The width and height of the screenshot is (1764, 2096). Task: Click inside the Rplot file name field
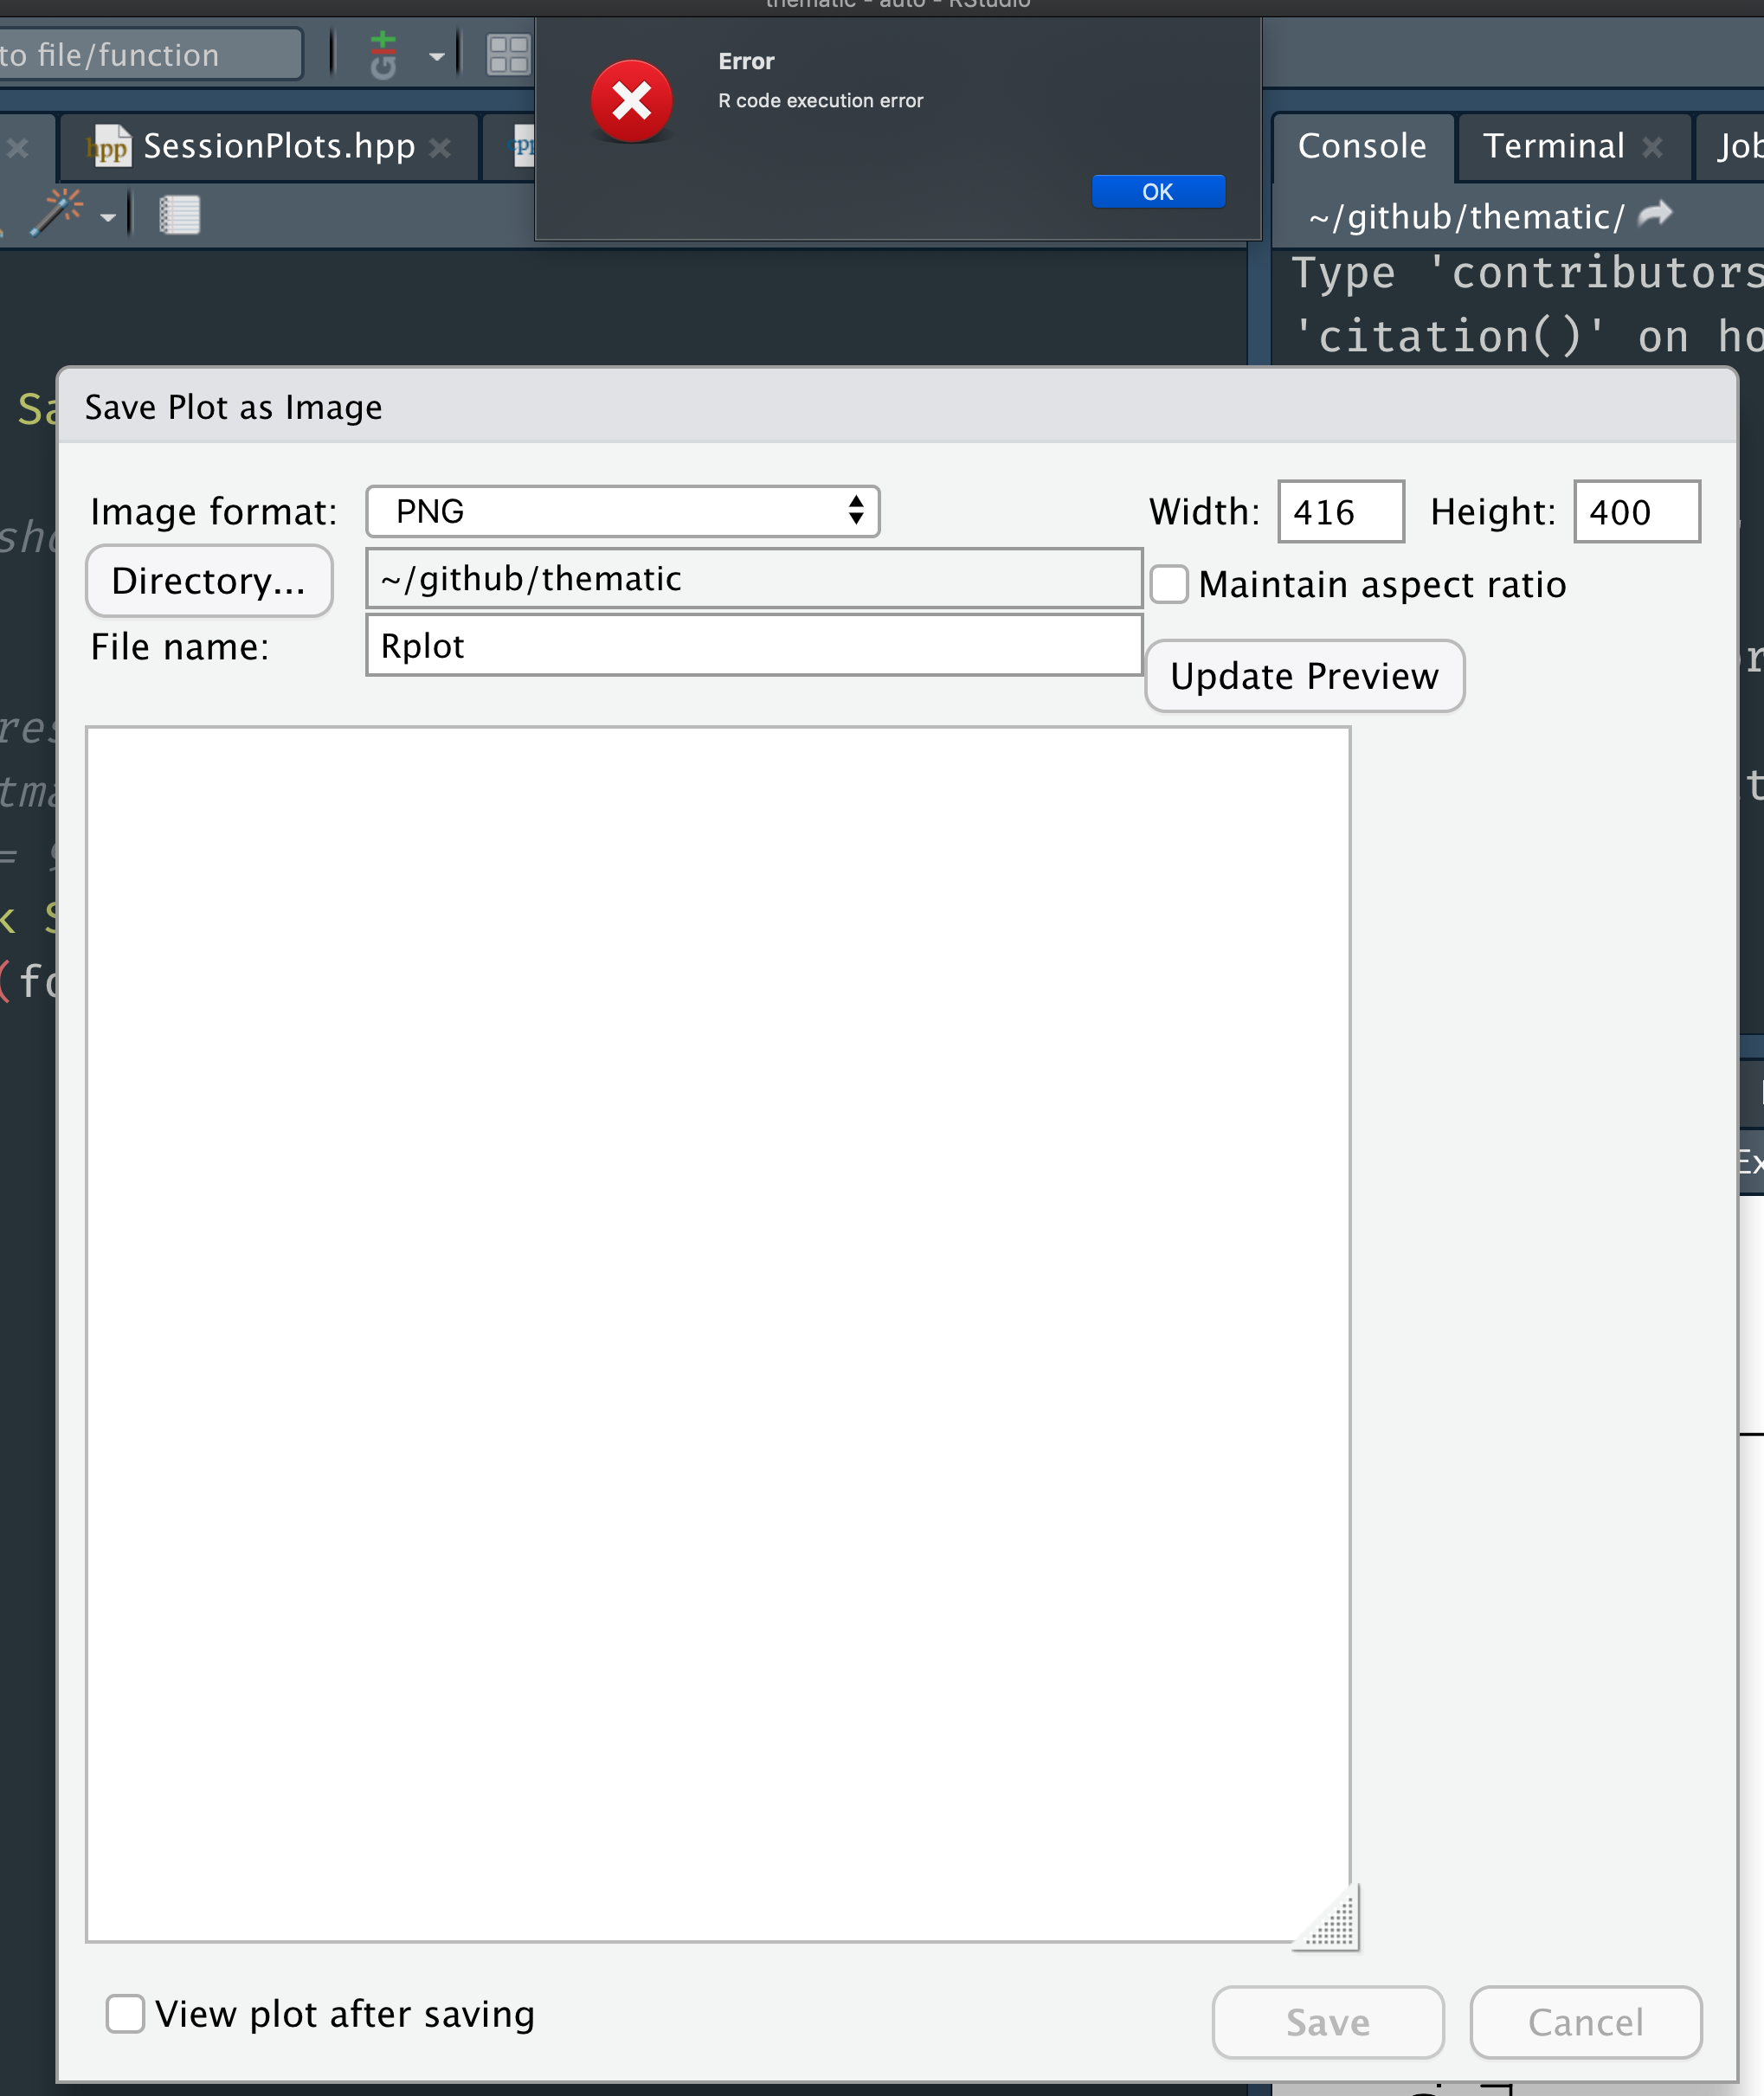[x=754, y=645]
